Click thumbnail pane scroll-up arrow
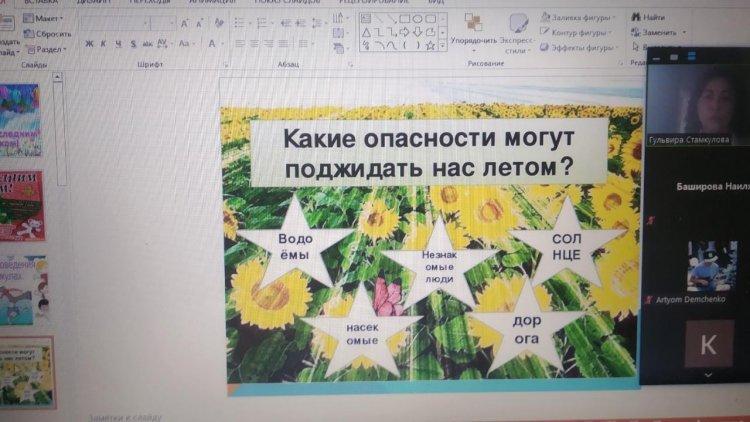Image resolution: width=750 pixels, height=422 pixels. click(57, 77)
